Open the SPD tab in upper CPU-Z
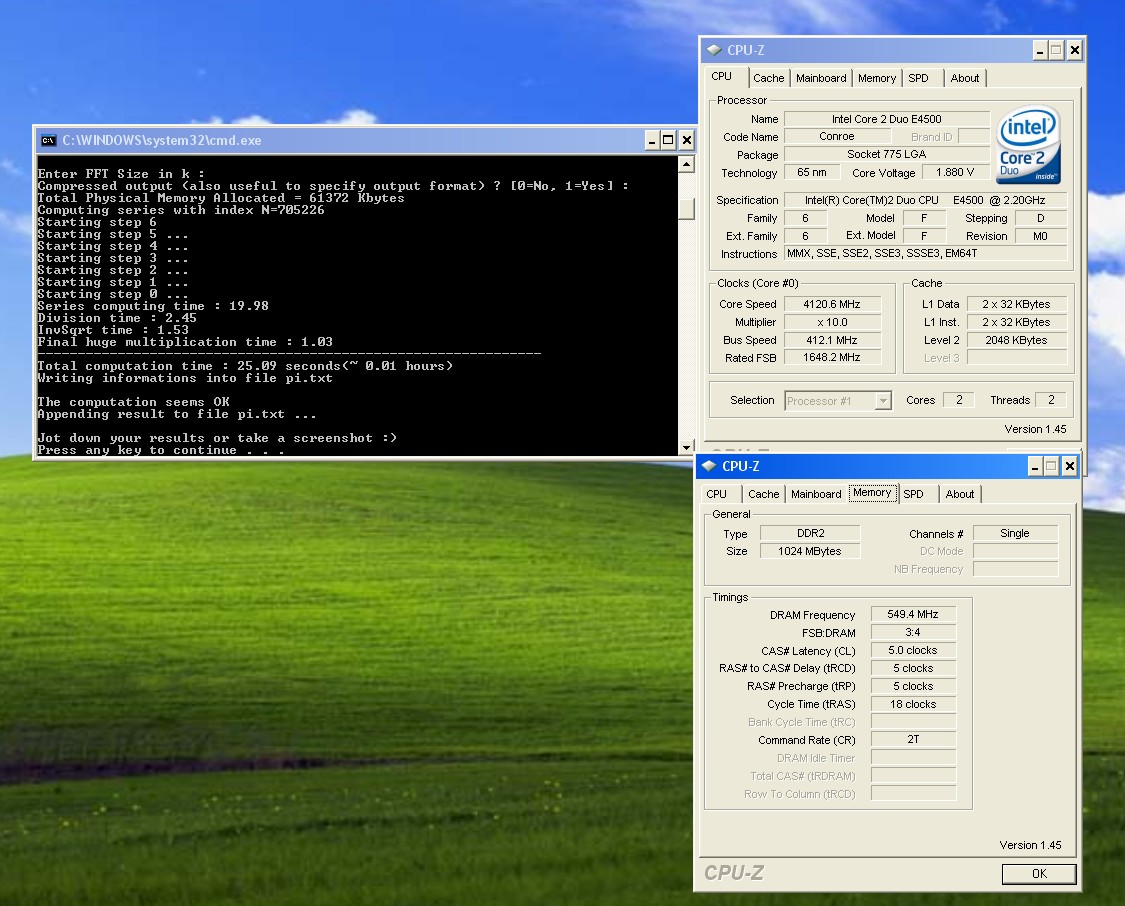 click(918, 78)
